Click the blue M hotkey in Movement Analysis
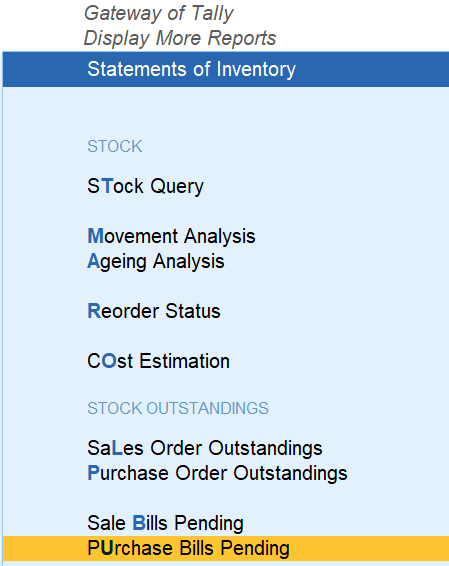This screenshot has width=449, height=566. tap(95, 236)
